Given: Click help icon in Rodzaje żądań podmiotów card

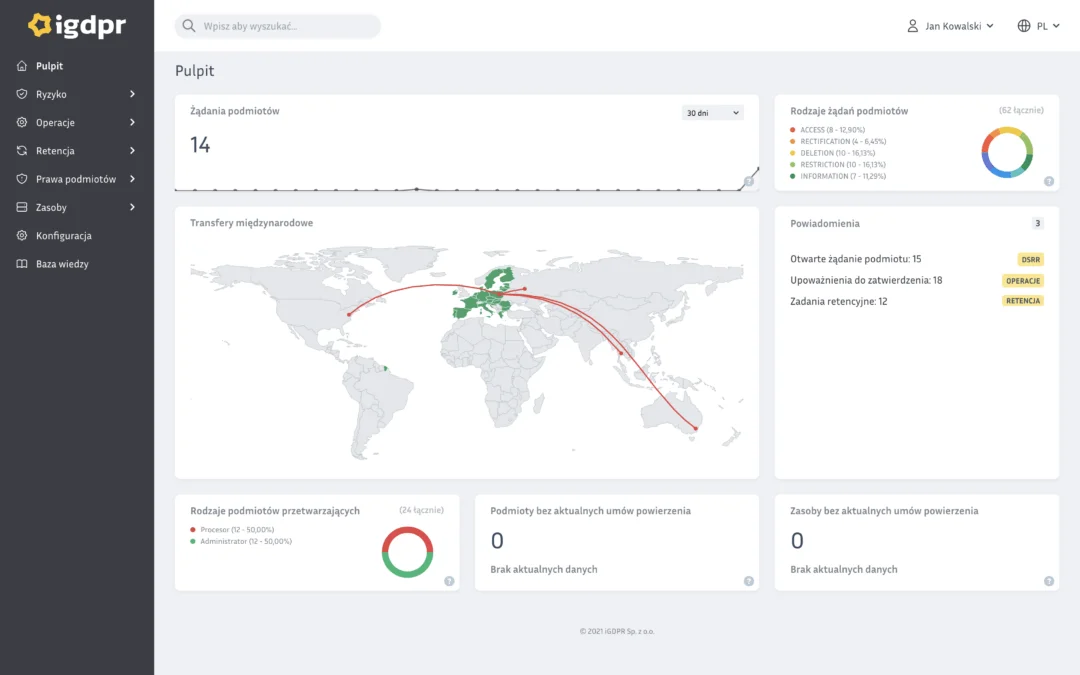Looking at the screenshot, I should pyautogui.click(x=1048, y=181).
